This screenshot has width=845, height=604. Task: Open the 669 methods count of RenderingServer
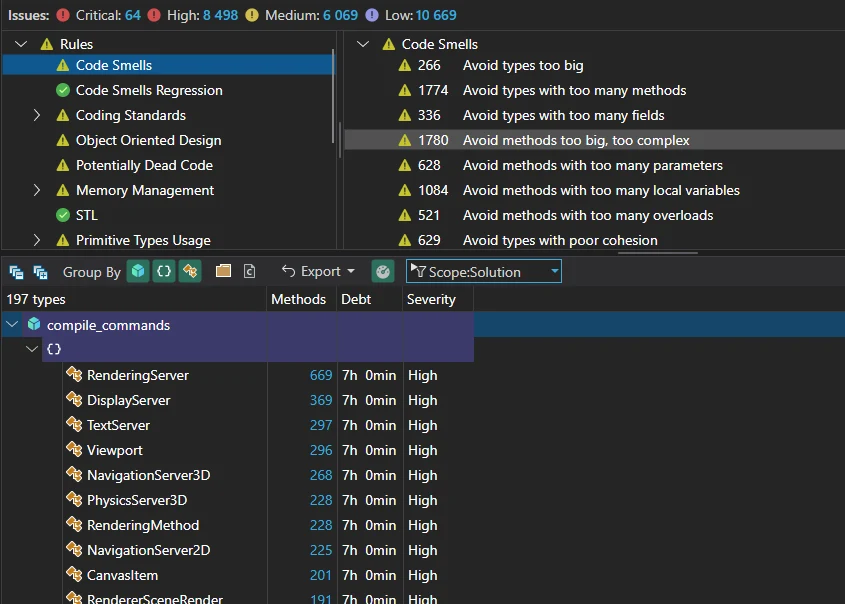point(321,375)
